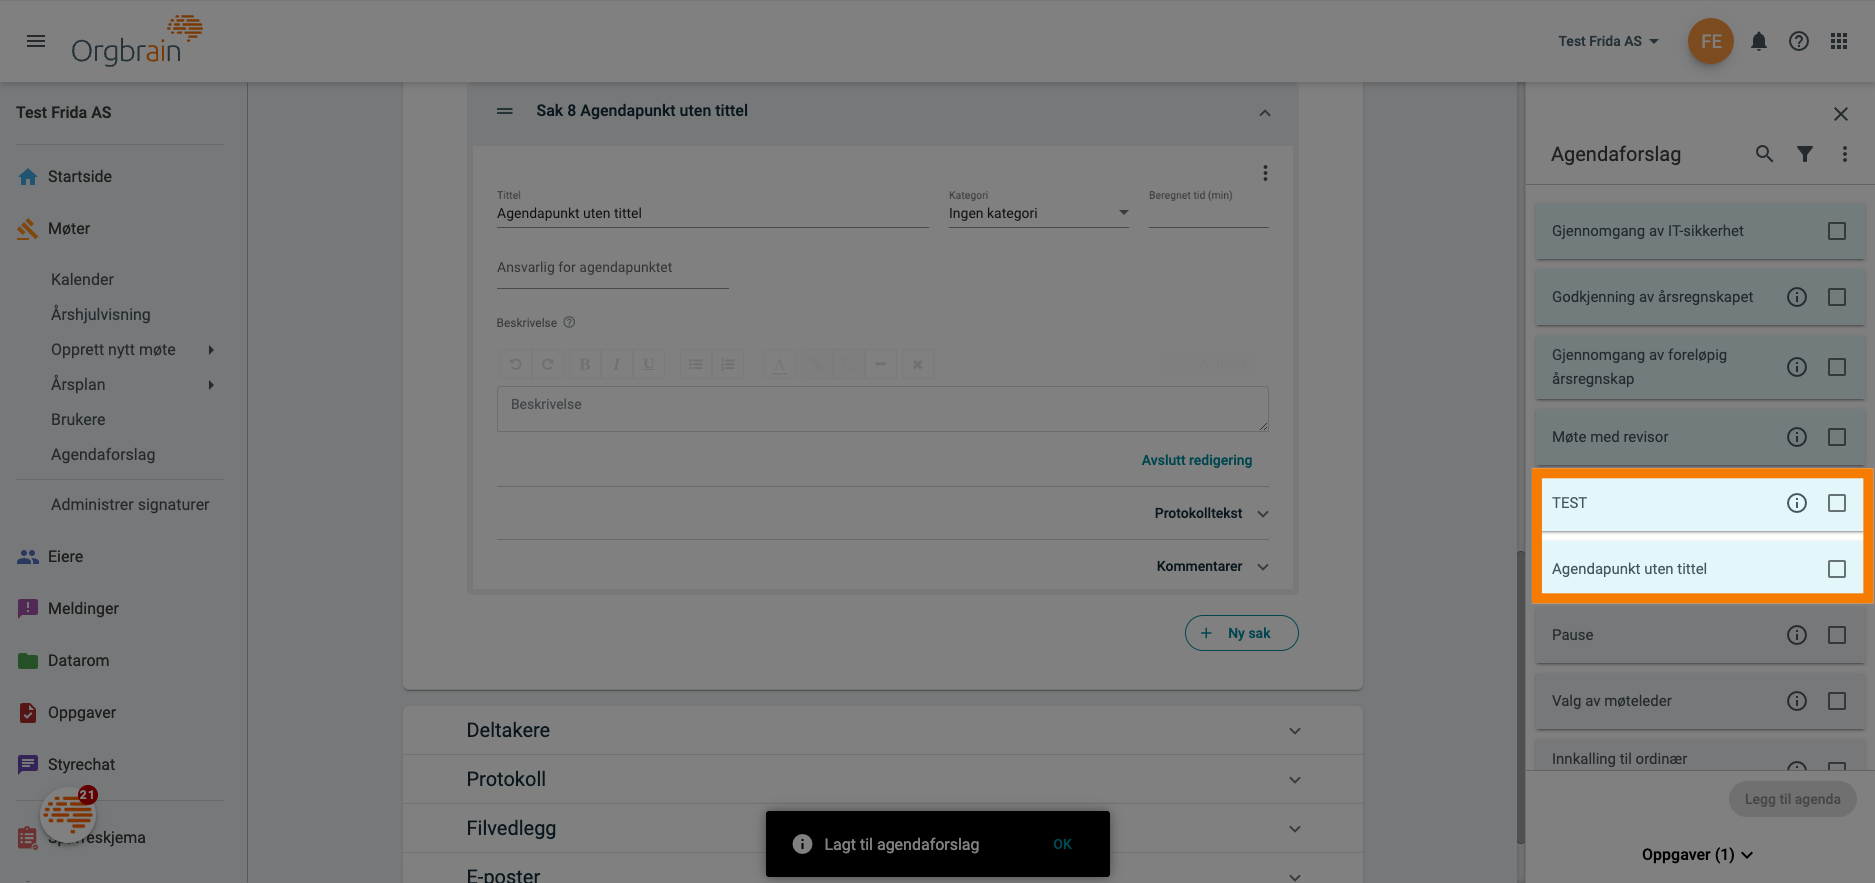Search in Agendaforslag panel
The width and height of the screenshot is (1875, 883).
1765,154
